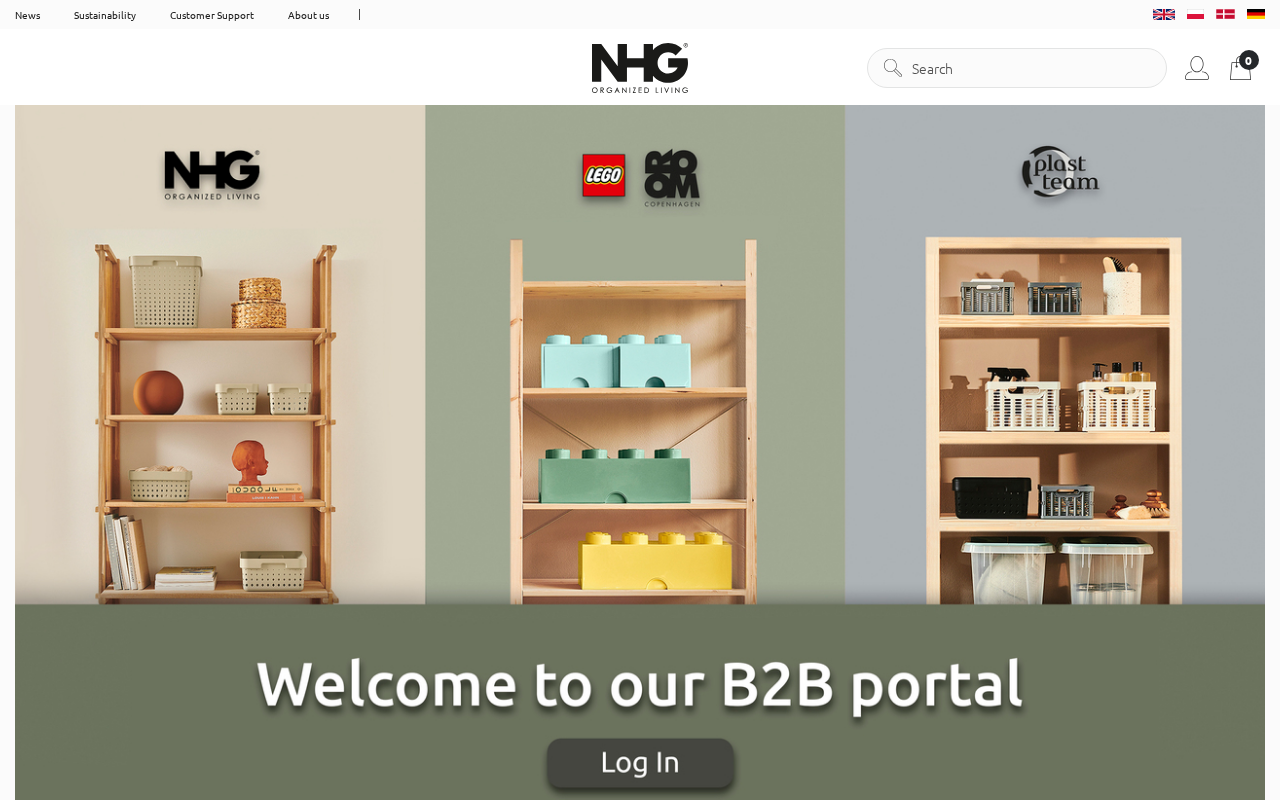Focus the Search input field

point(1017,68)
